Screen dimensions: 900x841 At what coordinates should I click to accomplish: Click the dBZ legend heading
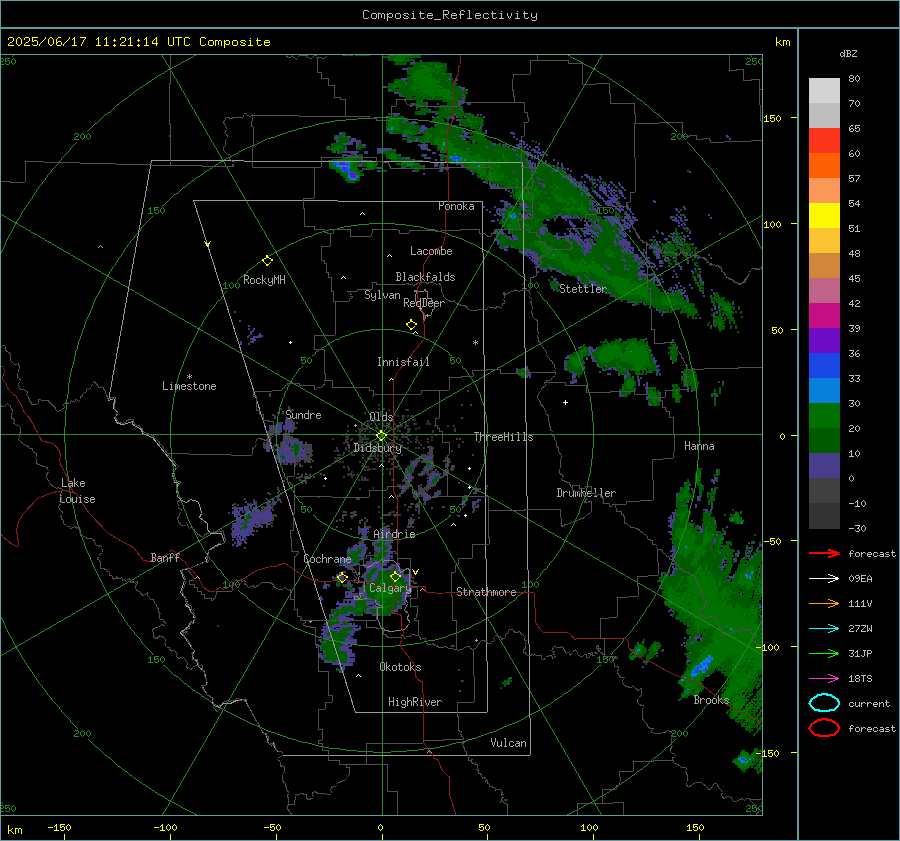pos(848,53)
